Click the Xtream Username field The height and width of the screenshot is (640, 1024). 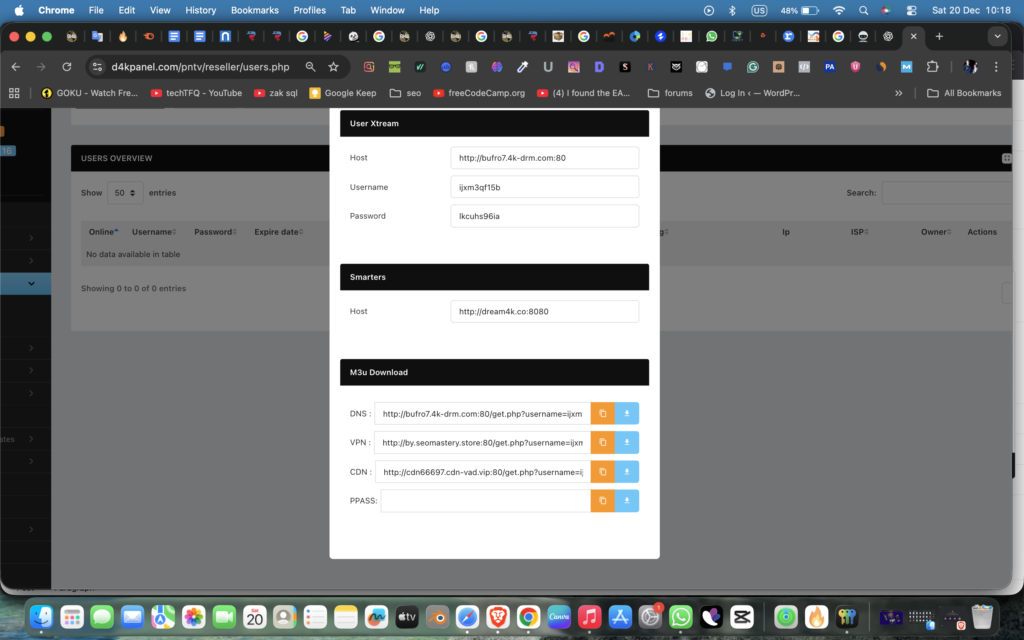coord(544,187)
